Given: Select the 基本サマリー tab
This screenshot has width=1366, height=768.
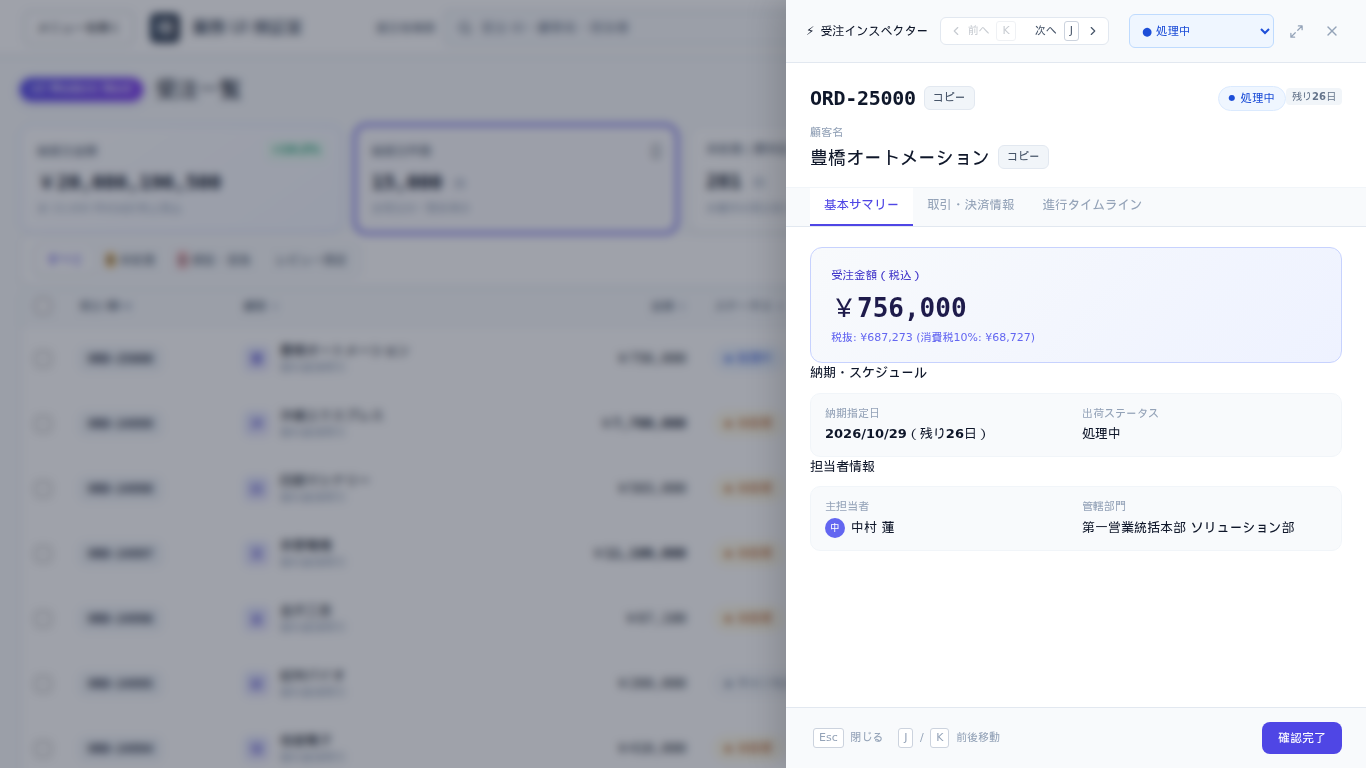Looking at the screenshot, I should coord(861,205).
